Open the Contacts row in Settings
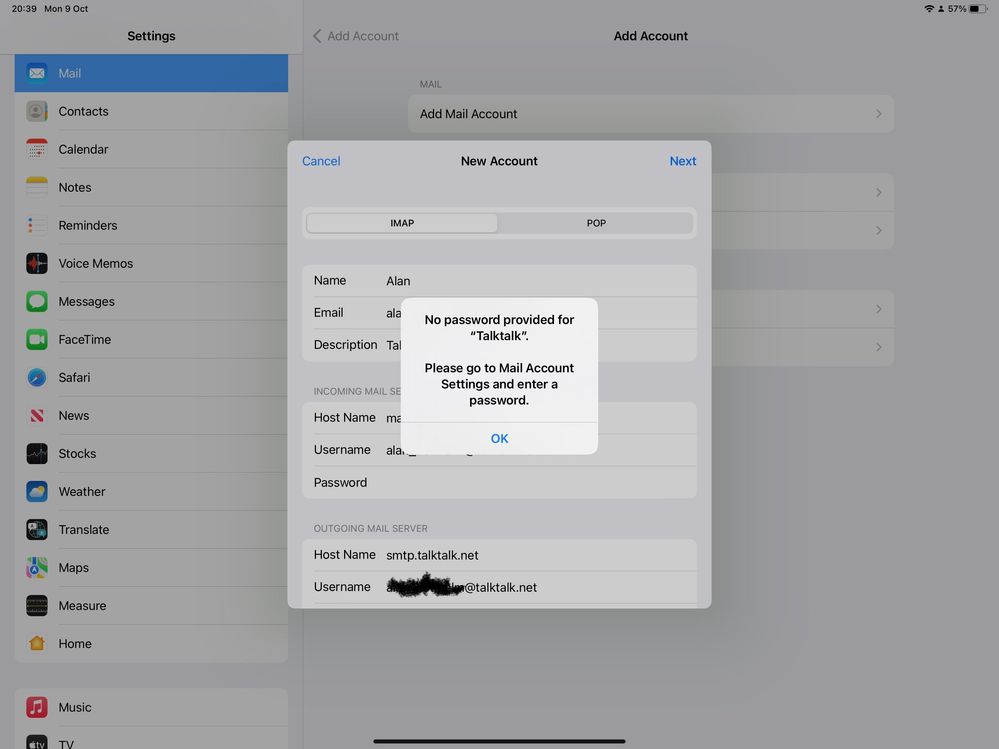 point(151,111)
